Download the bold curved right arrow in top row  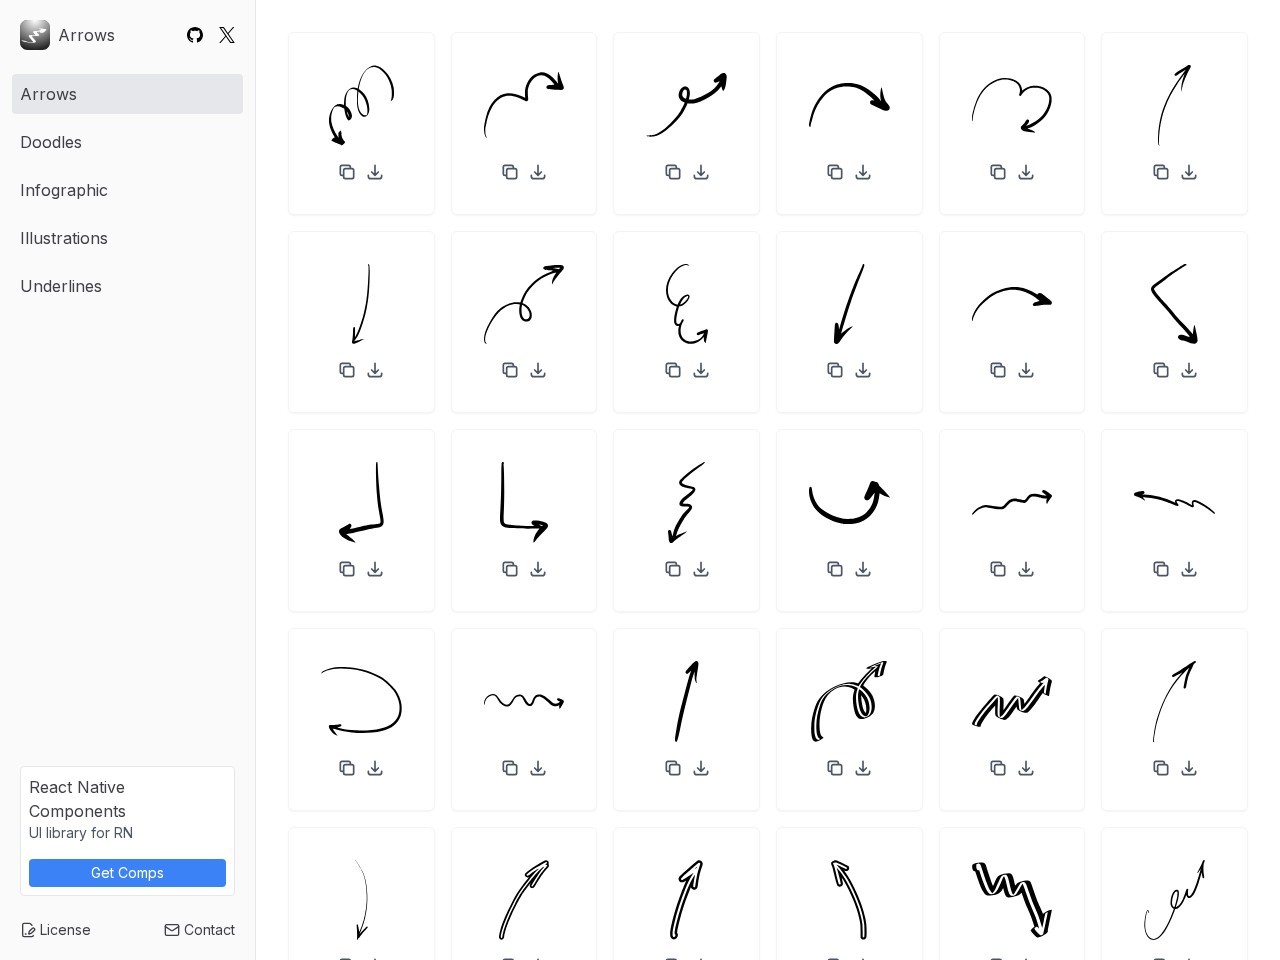pyautogui.click(x=863, y=172)
